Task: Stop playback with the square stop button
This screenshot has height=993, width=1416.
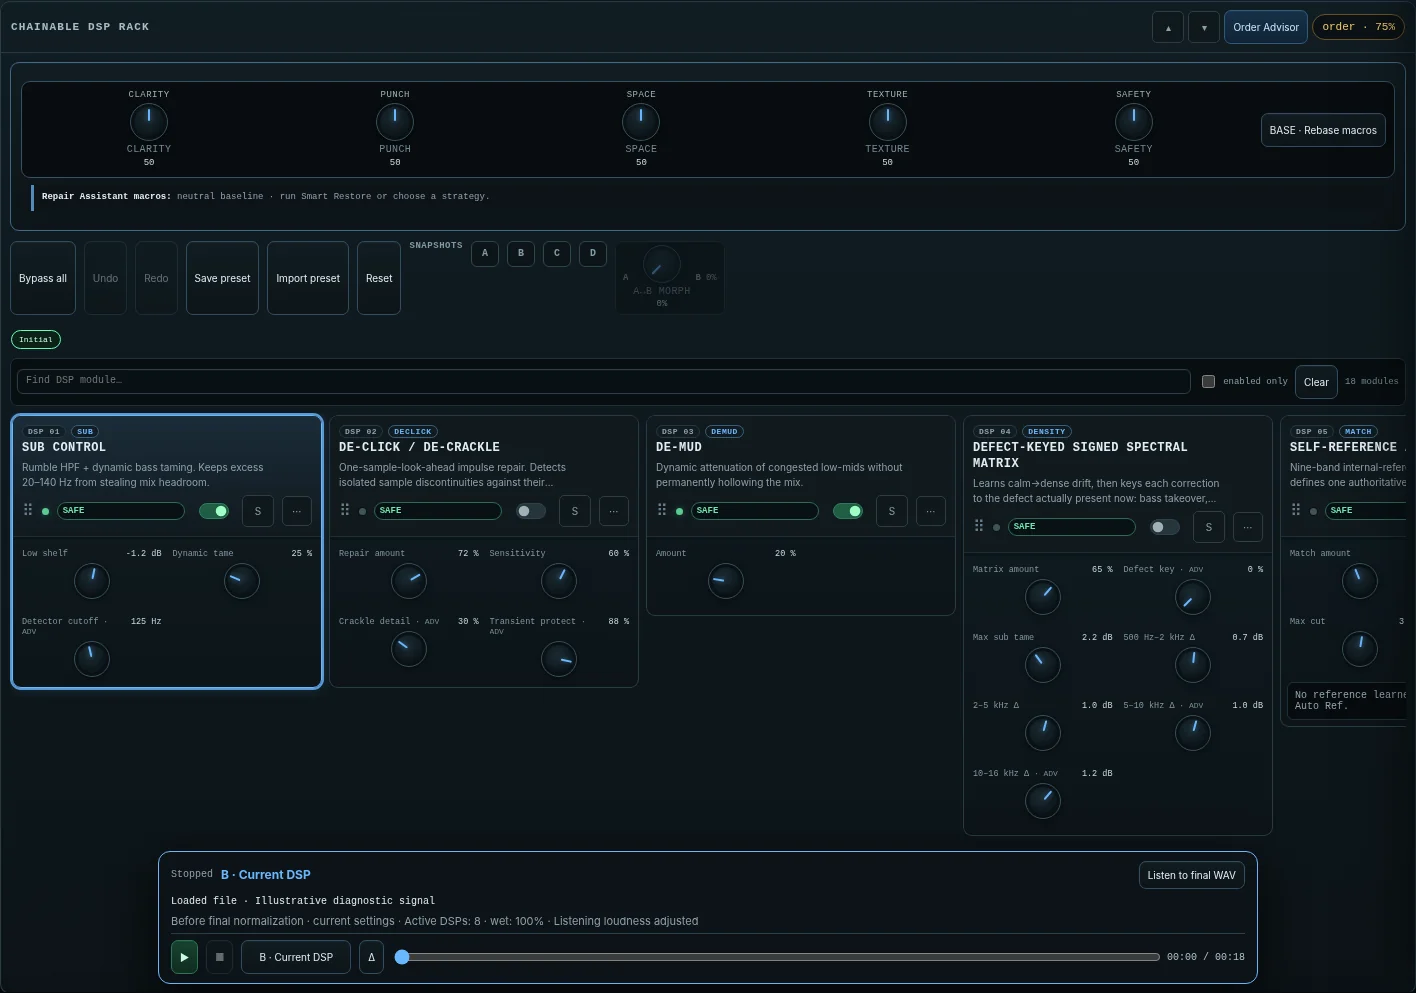Action: click(220, 957)
